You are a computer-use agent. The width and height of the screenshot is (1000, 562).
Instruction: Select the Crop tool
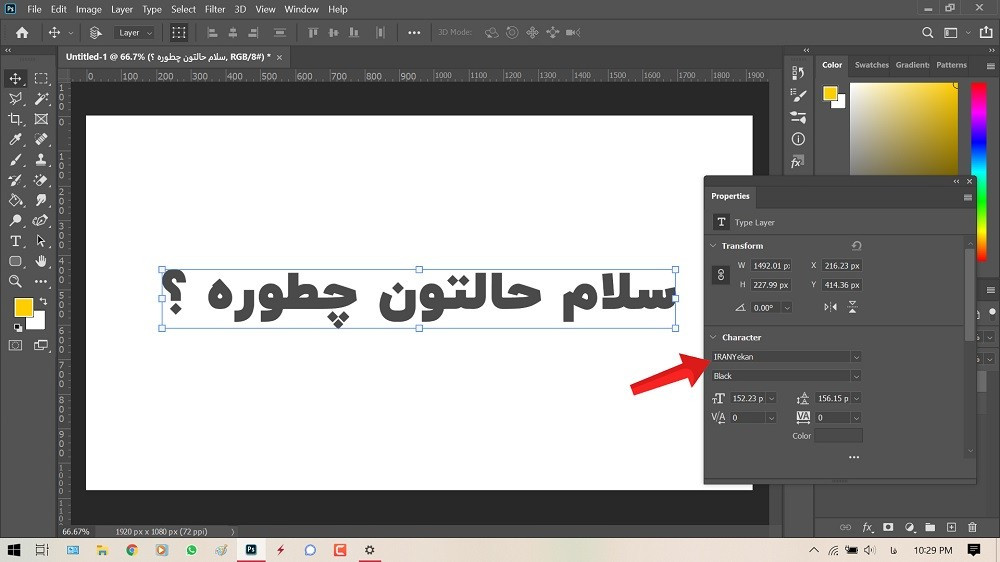coord(15,119)
